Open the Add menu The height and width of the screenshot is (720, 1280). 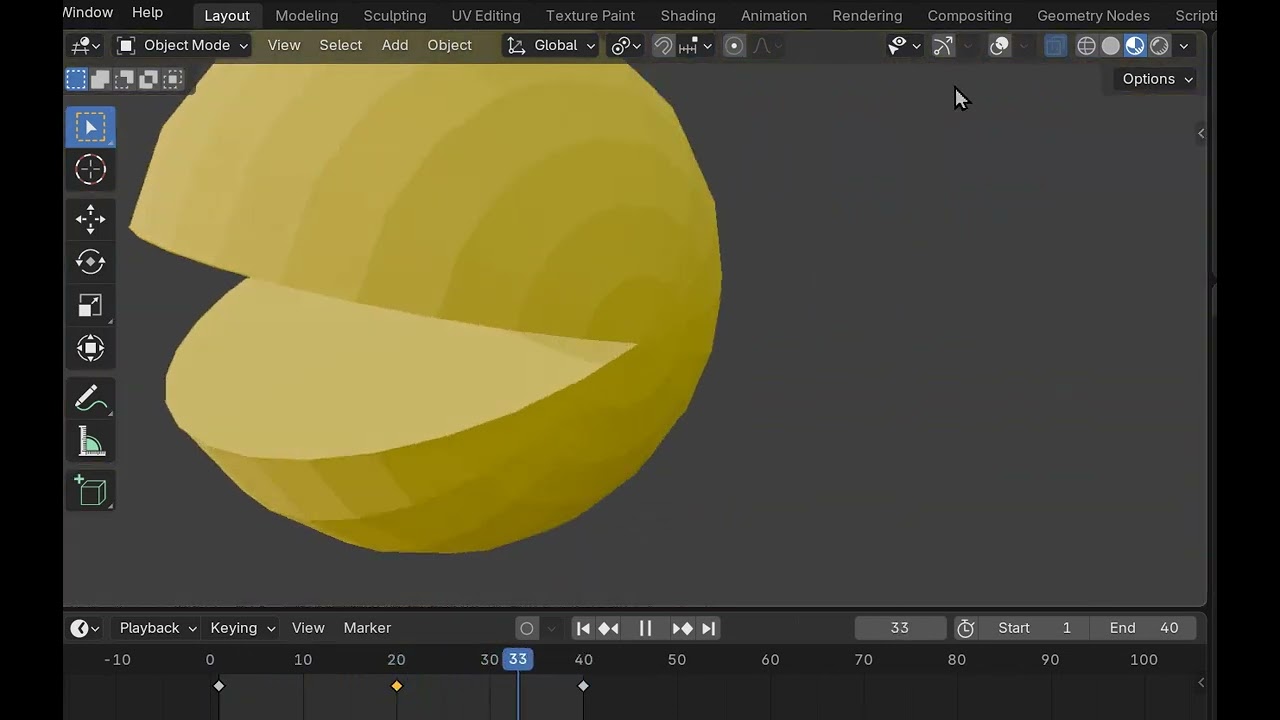click(x=395, y=45)
